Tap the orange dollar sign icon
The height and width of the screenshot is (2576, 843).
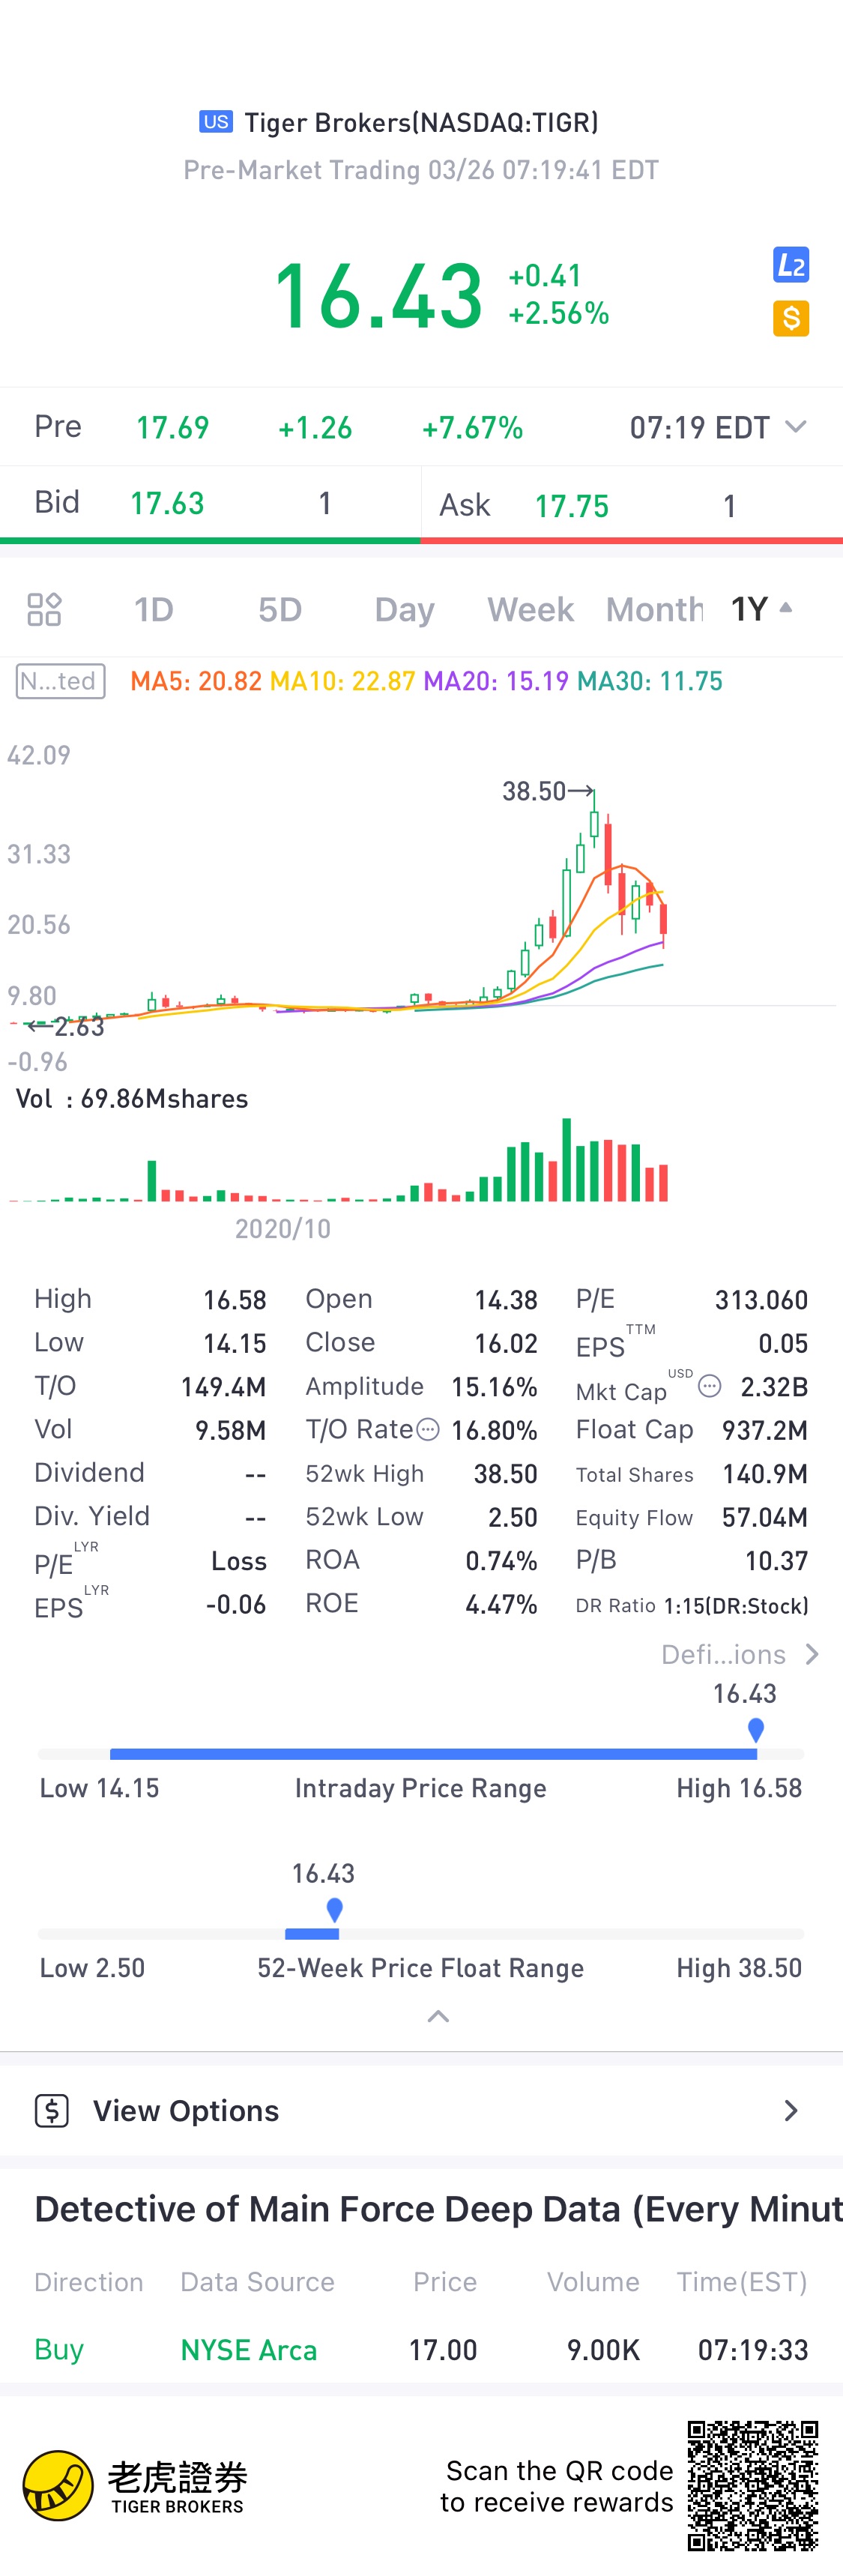(x=790, y=318)
